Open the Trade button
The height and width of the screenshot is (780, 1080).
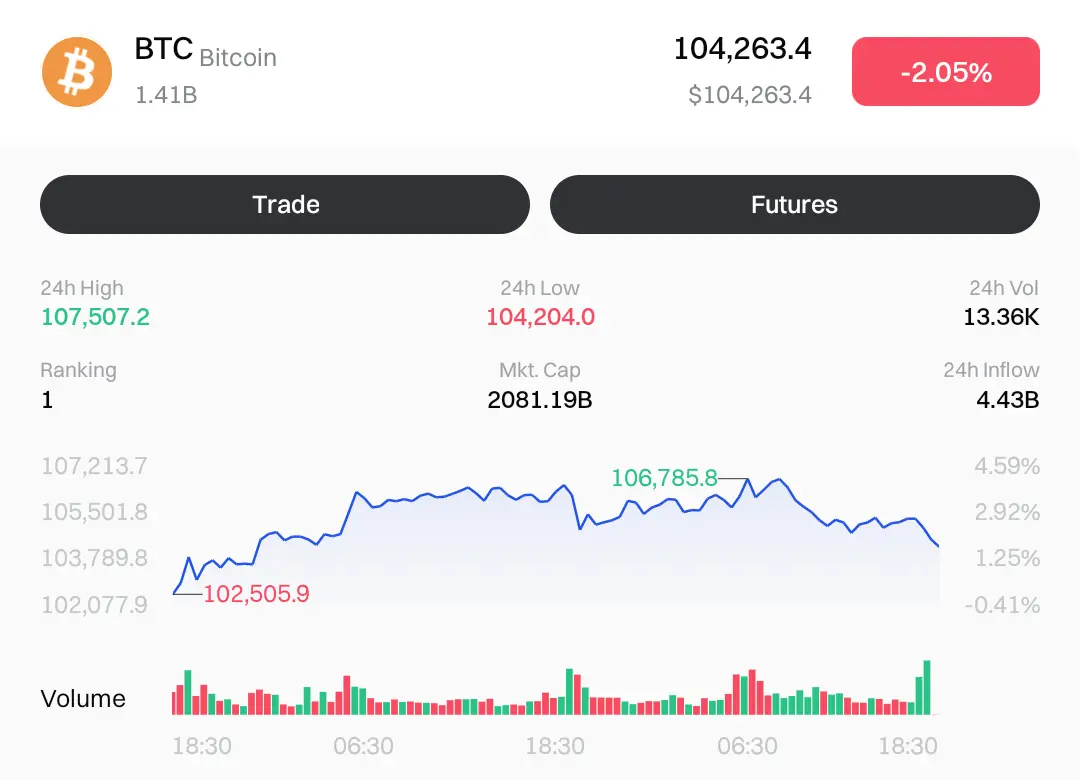(285, 205)
